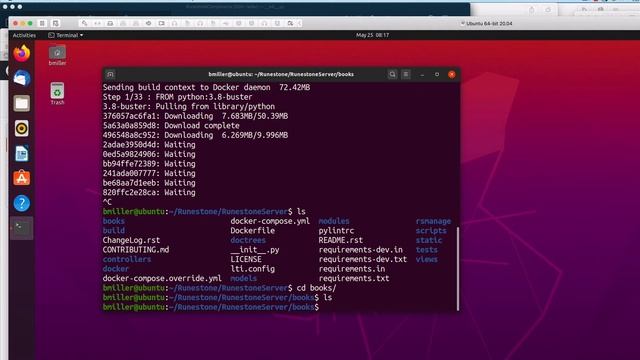Click the 'docker' directory name

[x=116, y=269]
